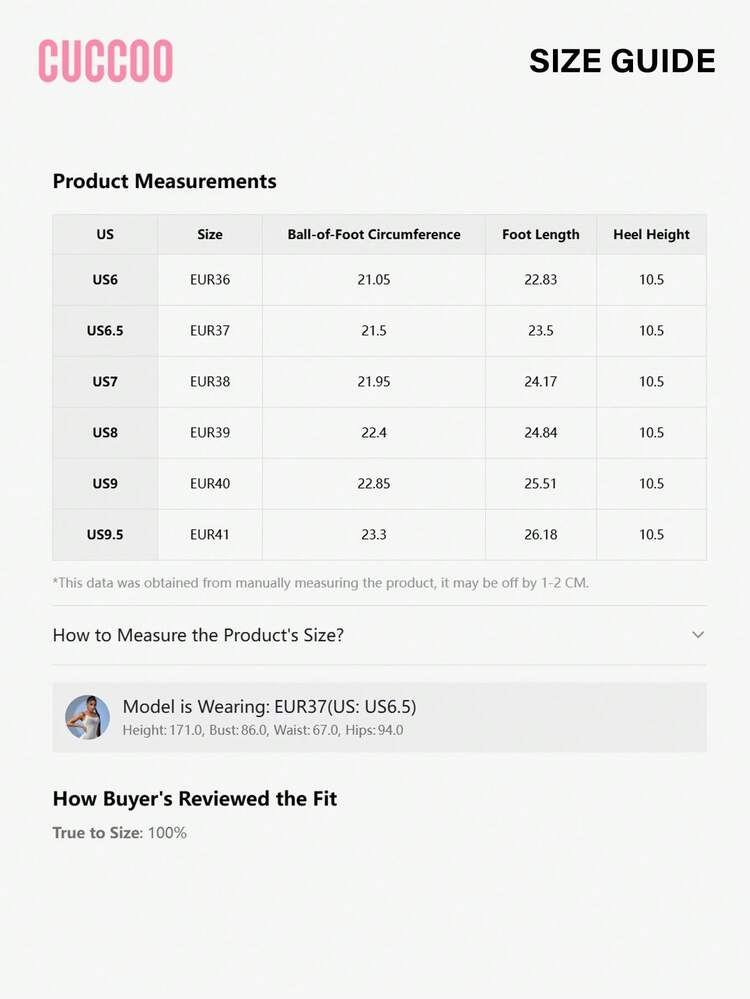Select the US9 row header
Screen dimensions: 750x999
pyautogui.click(x=105, y=484)
